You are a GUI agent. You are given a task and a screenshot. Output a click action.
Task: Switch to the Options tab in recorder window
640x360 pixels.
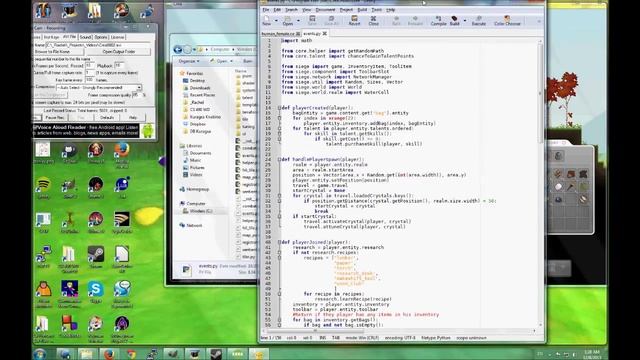point(101,37)
